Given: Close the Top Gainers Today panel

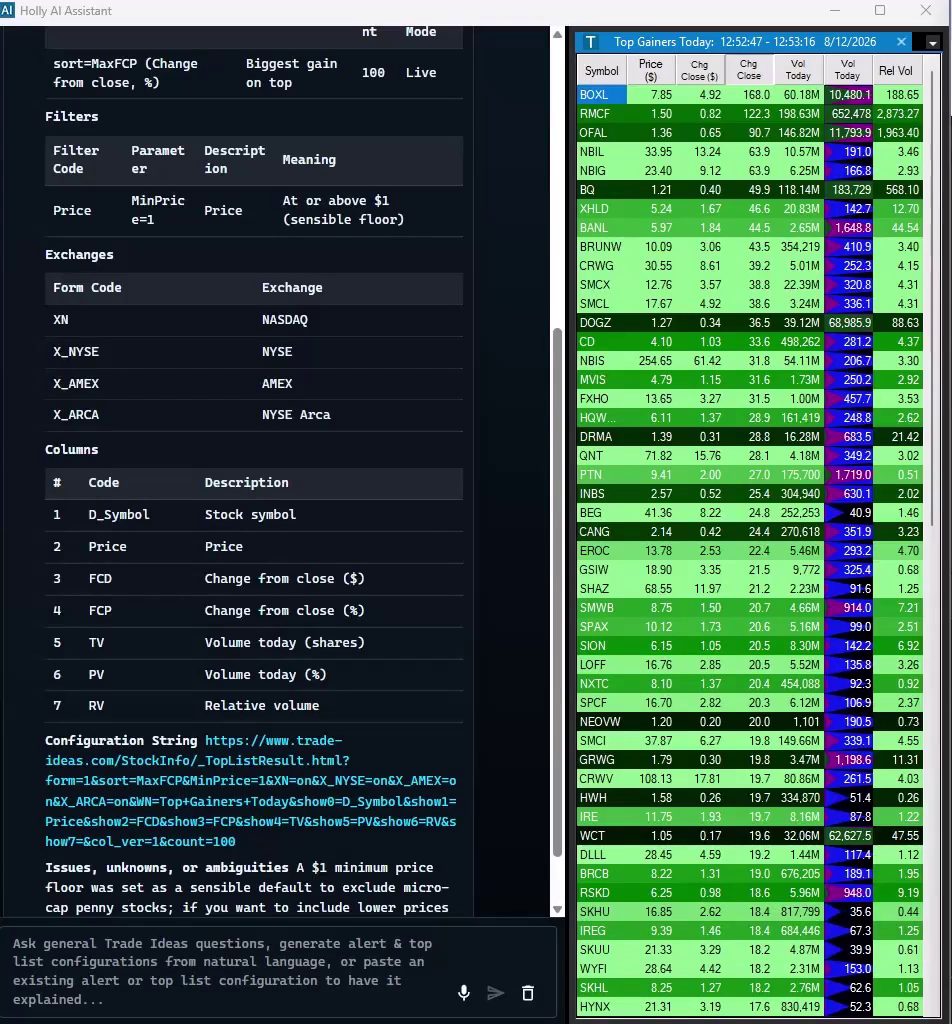Looking at the screenshot, I should tap(901, 42).
